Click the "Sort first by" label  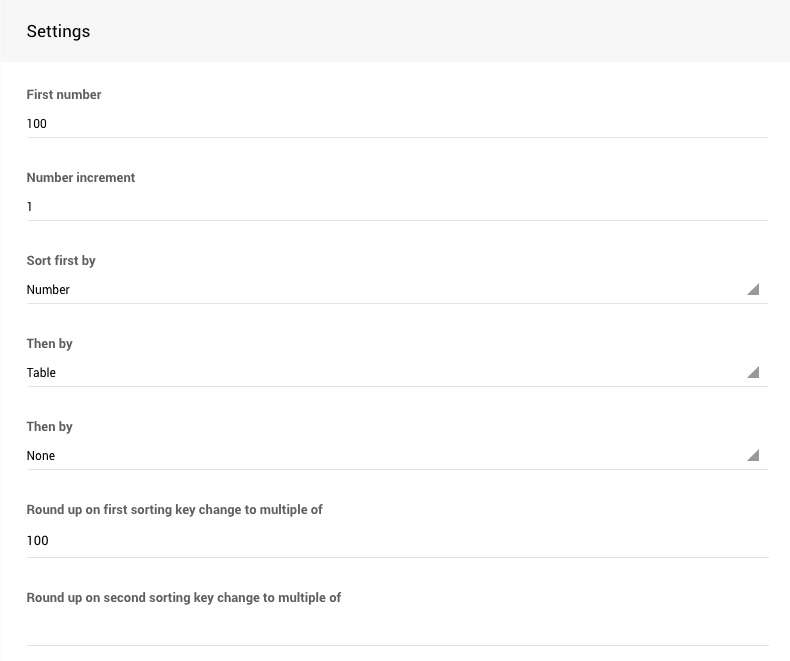pos(61,261)
